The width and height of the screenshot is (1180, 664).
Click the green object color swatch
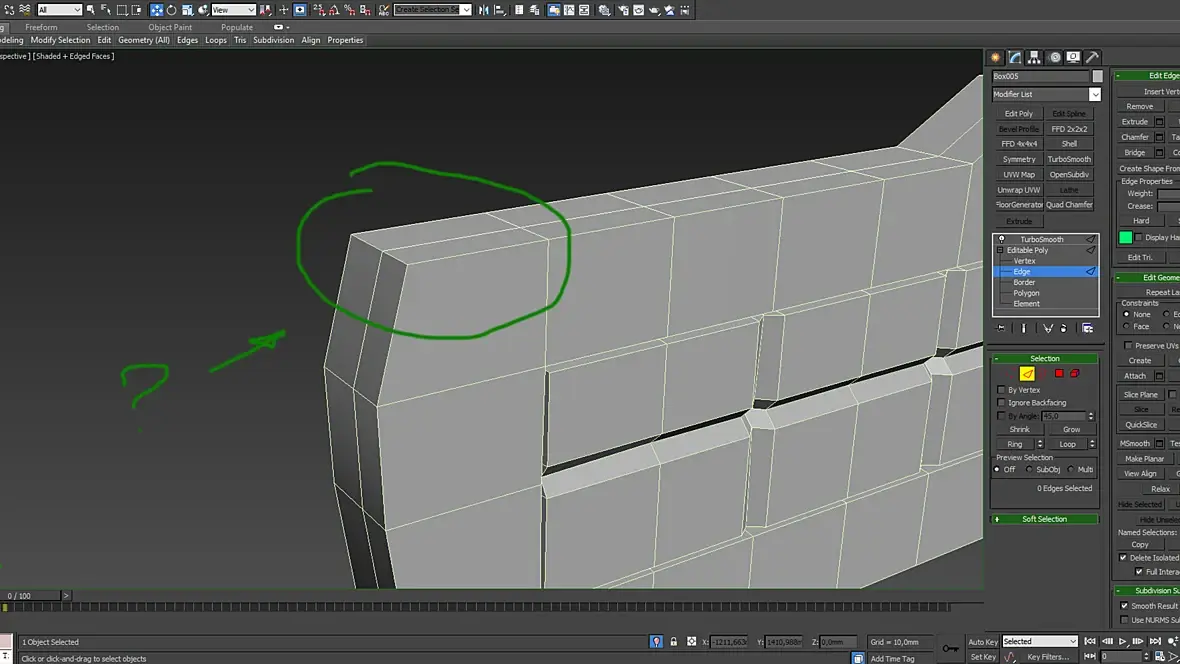(1125, 237)
